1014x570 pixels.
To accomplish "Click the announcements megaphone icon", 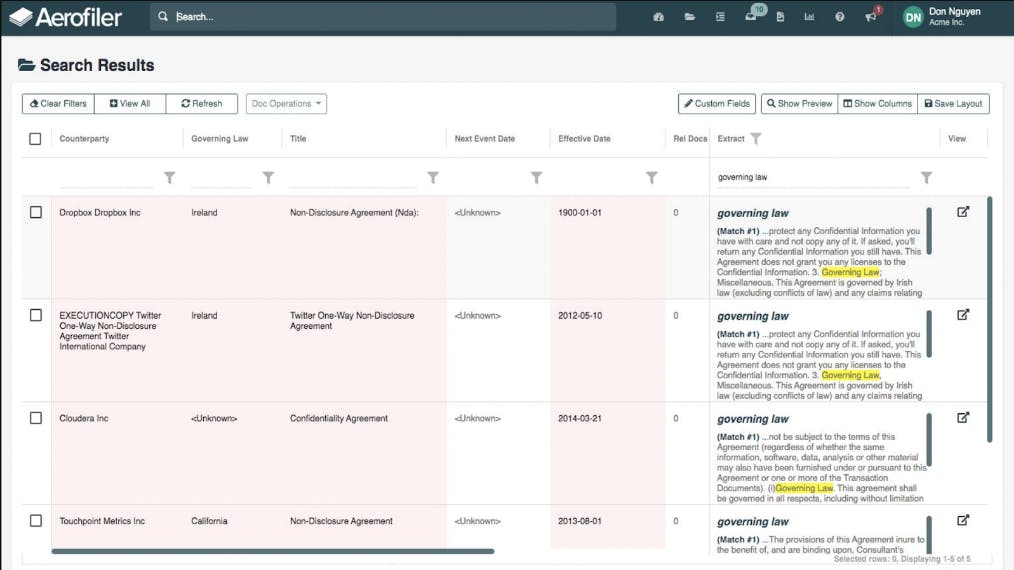I will tap(870, 17).
